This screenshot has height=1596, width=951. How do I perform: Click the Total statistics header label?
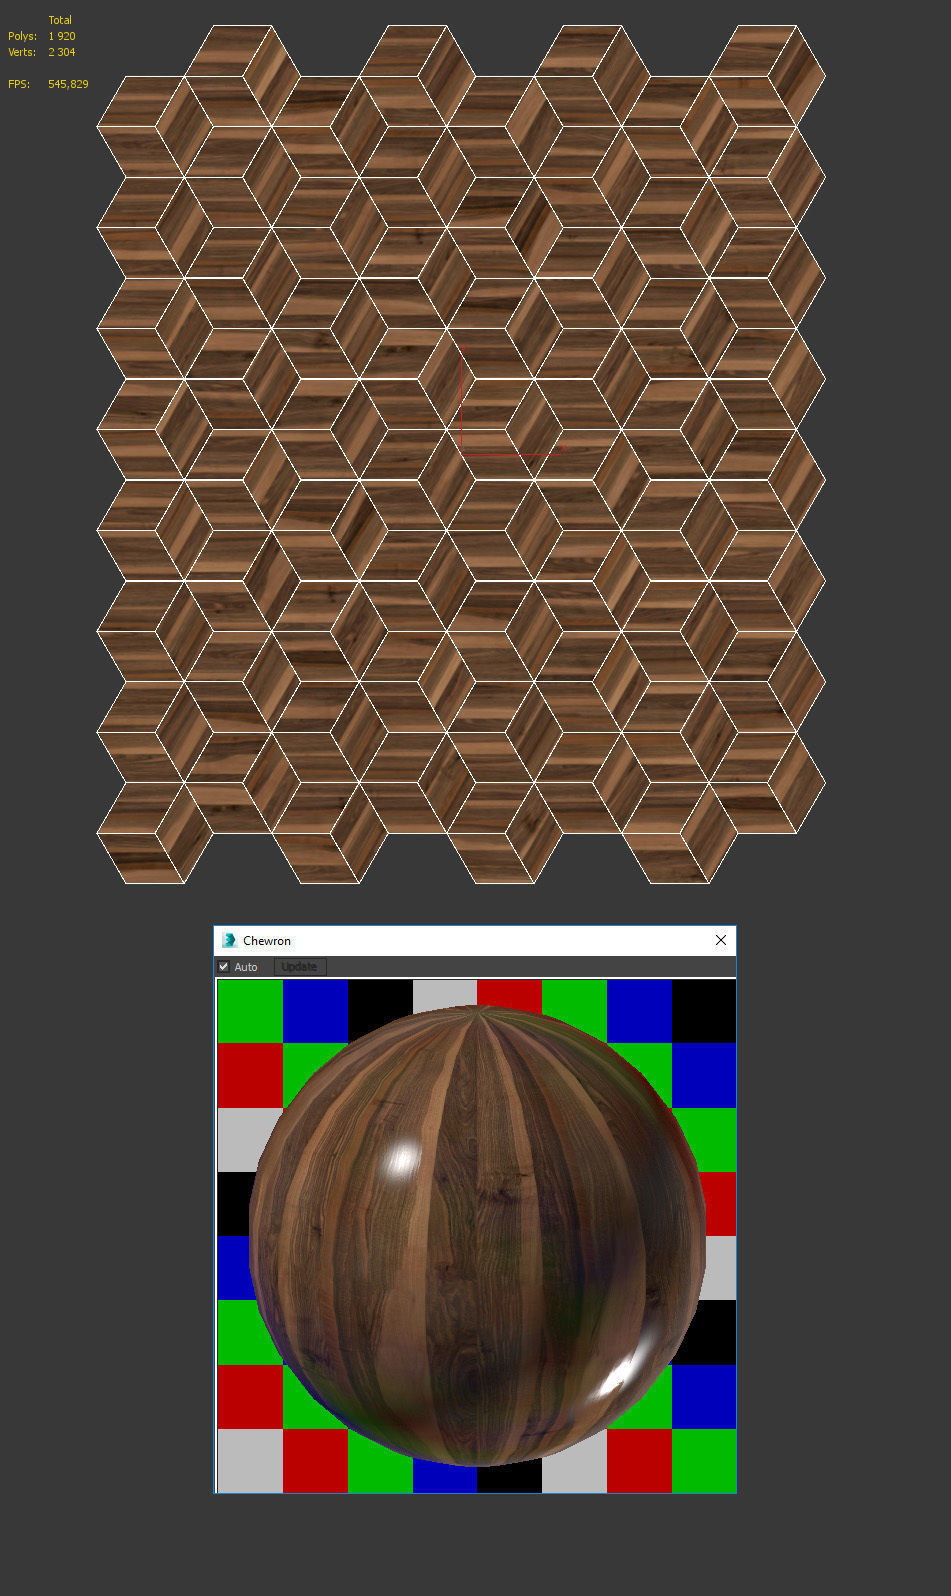tap(60, 20)
